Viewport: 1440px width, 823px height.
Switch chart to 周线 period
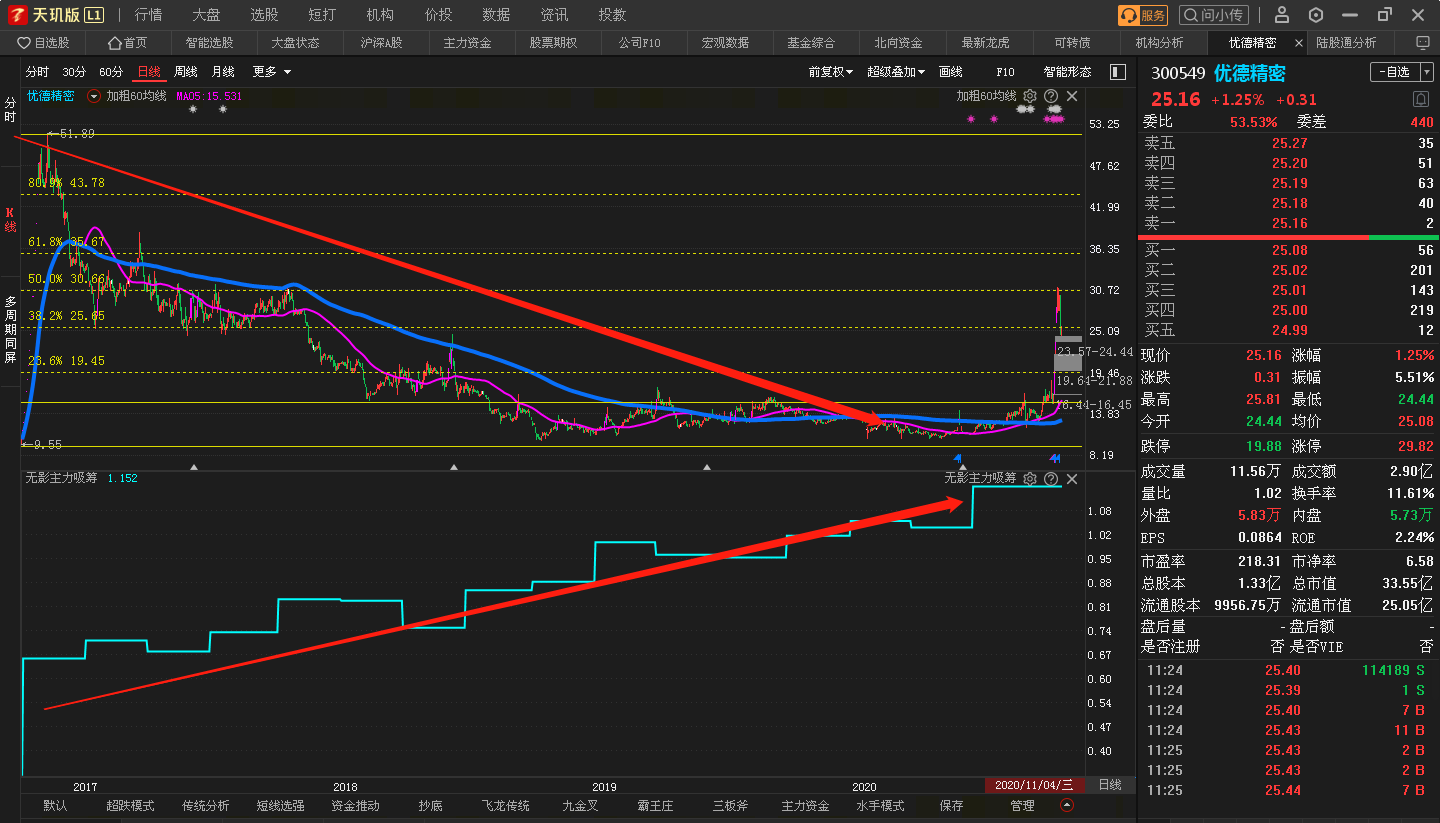point(186,72)
